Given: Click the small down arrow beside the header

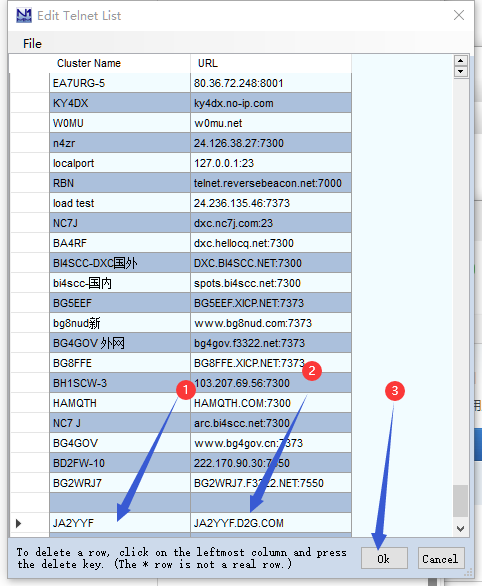Looking at the screenshot, I should point(461,71).
